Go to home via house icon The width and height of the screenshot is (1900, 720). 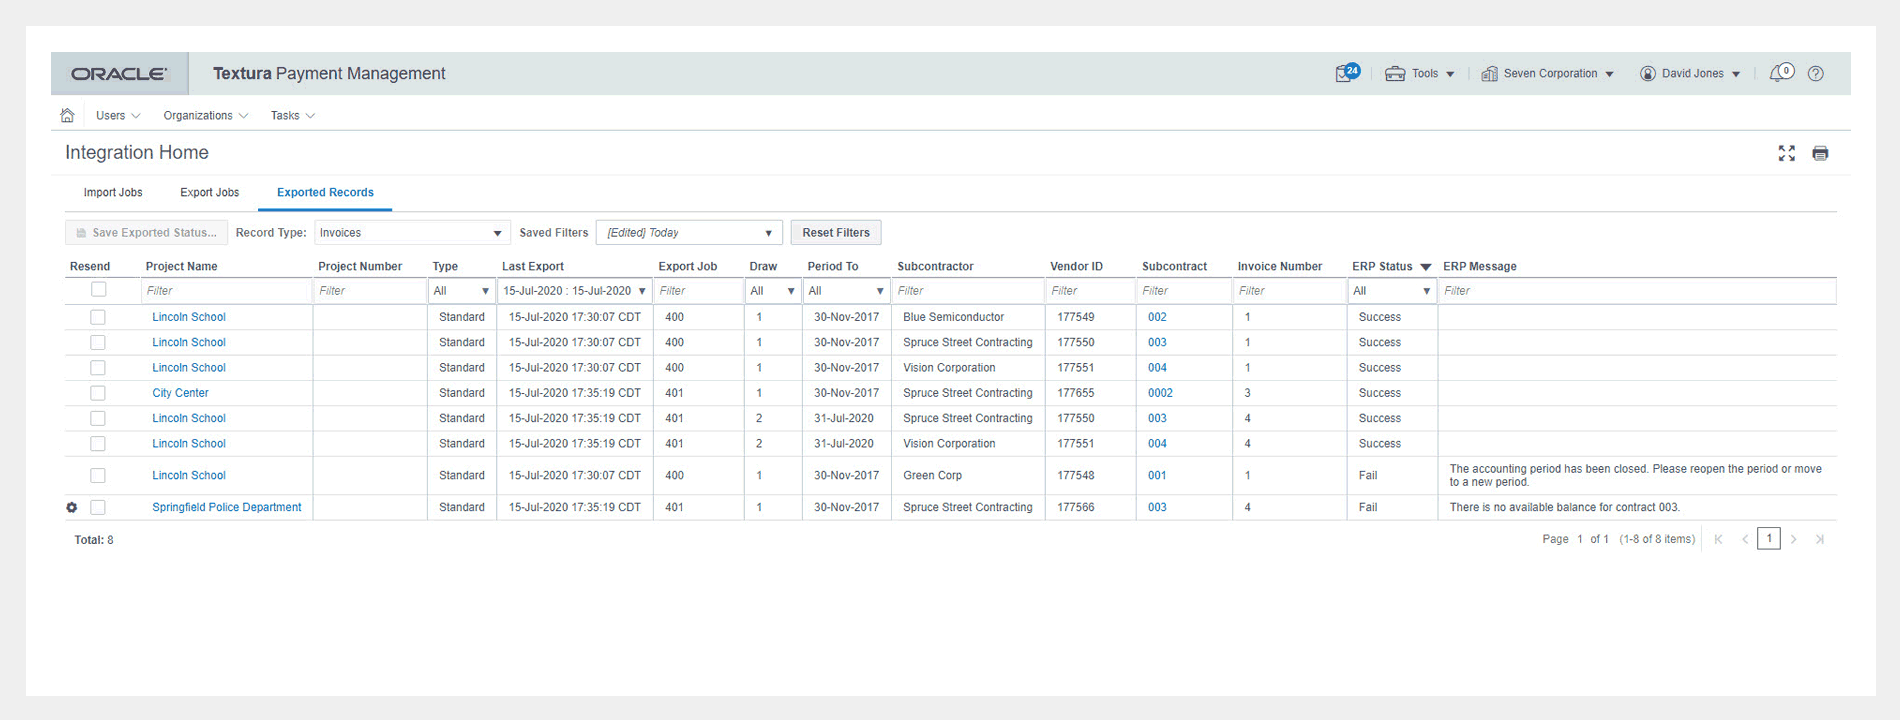click(x=67, y=115)
